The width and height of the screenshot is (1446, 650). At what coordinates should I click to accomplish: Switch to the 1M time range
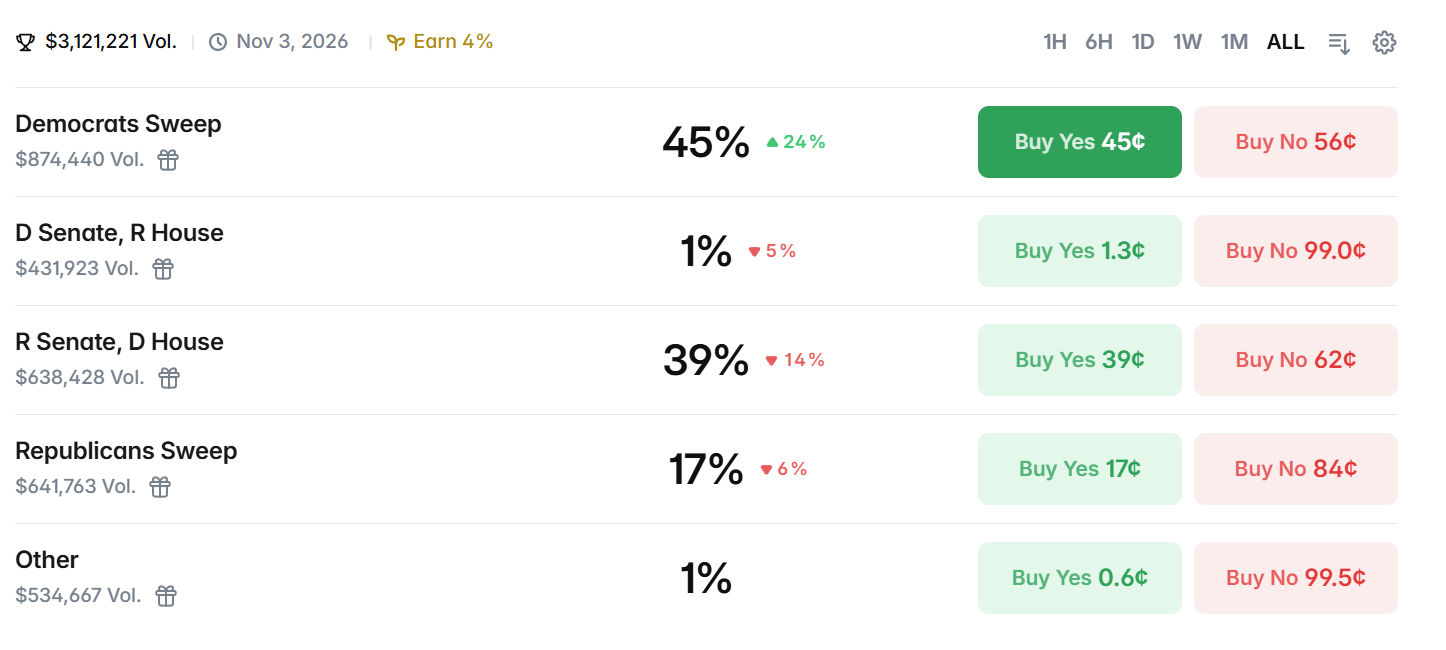(1234, 42)
